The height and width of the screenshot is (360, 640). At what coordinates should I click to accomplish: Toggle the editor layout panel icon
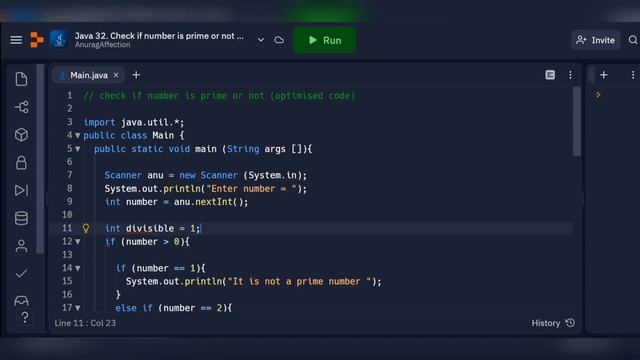coord(550,75)
